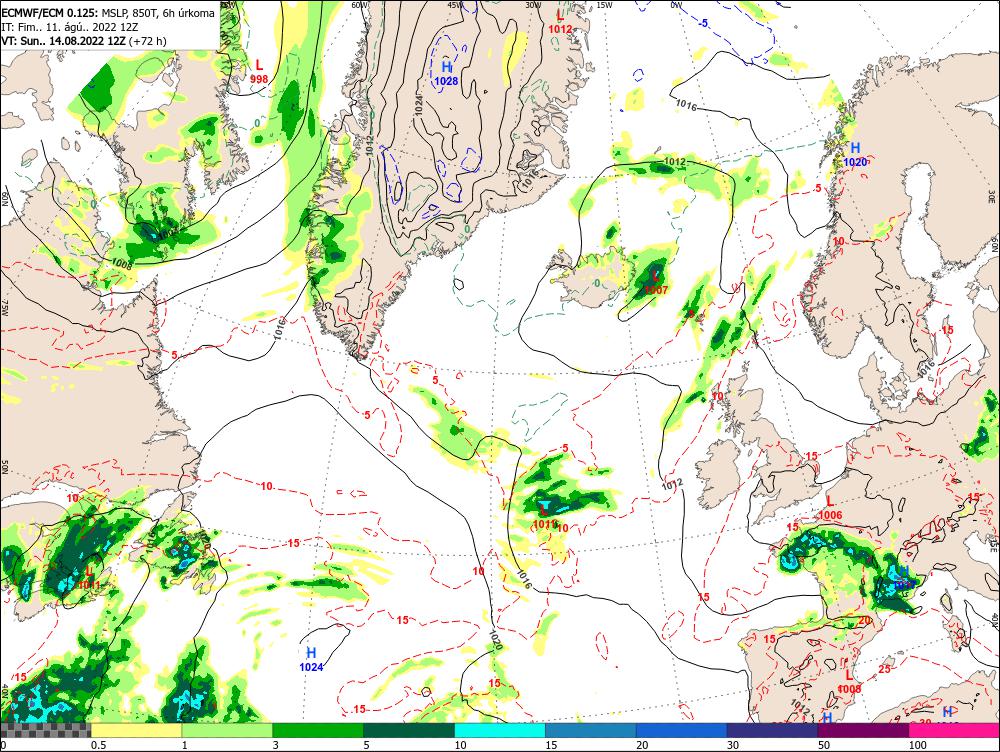Screen dimensions: 1000x752
Task: Select the magenta above-100 mm legend swatch
Action: click(954, 730)
